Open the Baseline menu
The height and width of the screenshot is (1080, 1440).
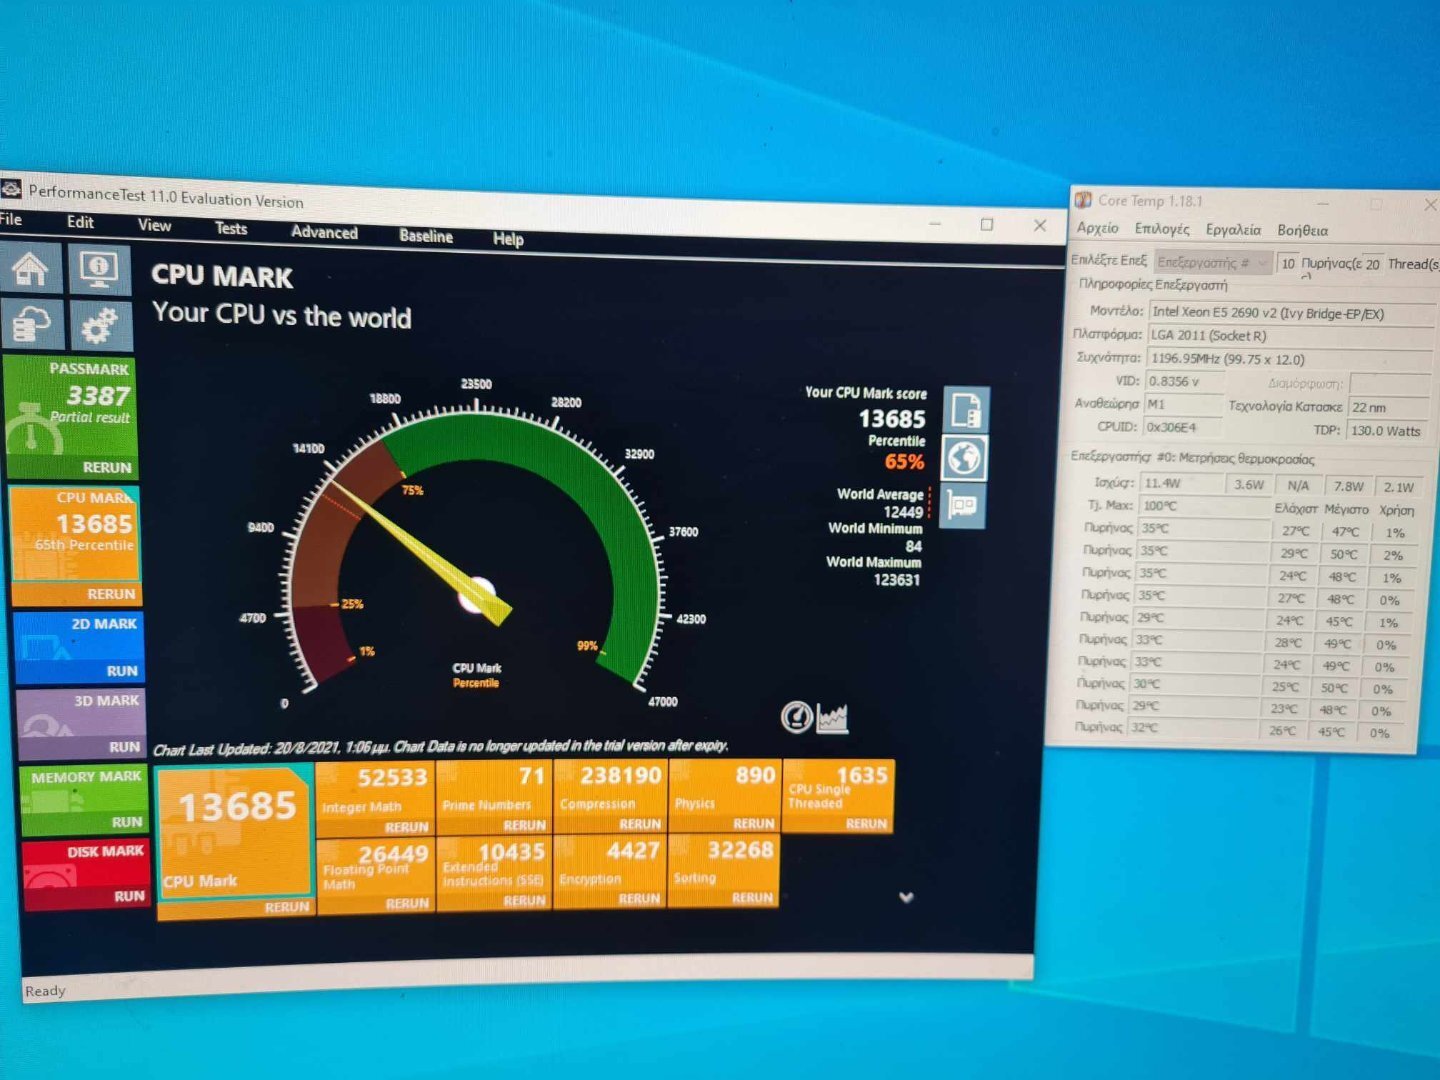point(426,236)
